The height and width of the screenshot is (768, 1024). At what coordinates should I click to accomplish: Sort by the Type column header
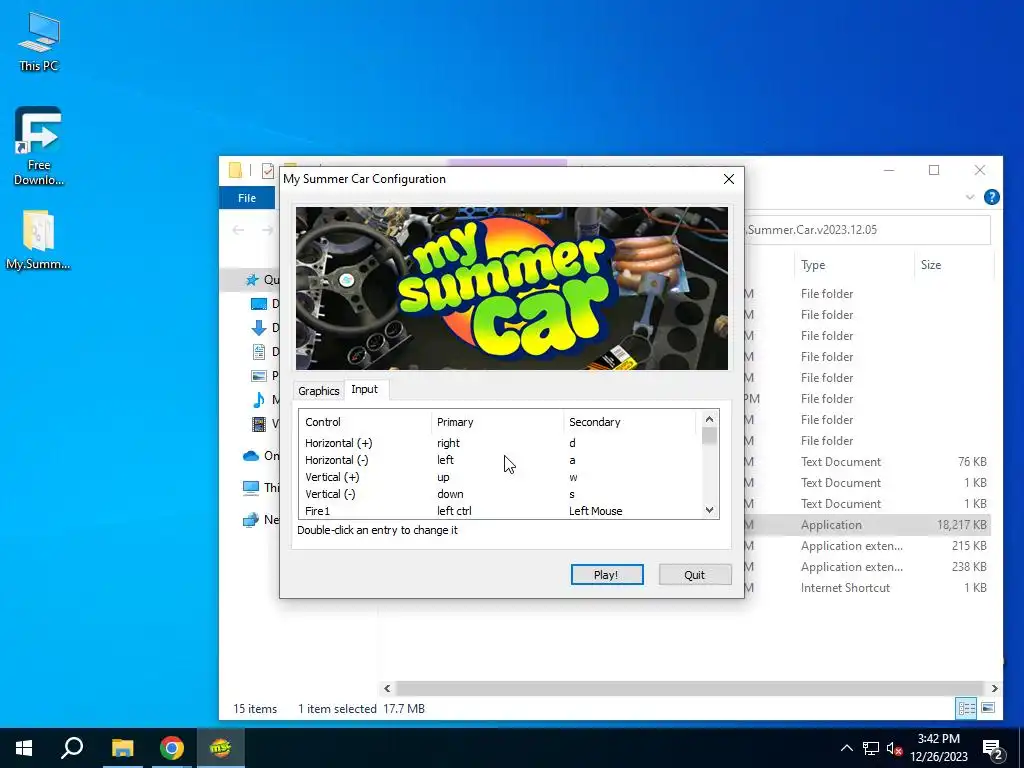point(854,265)
